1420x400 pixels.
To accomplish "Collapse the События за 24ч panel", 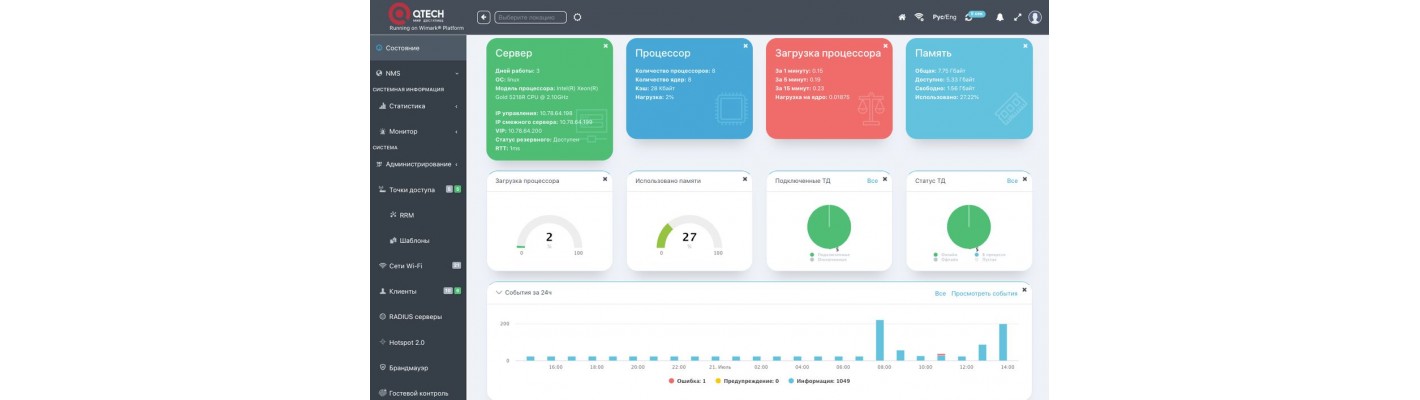I will tap(499, 293).
